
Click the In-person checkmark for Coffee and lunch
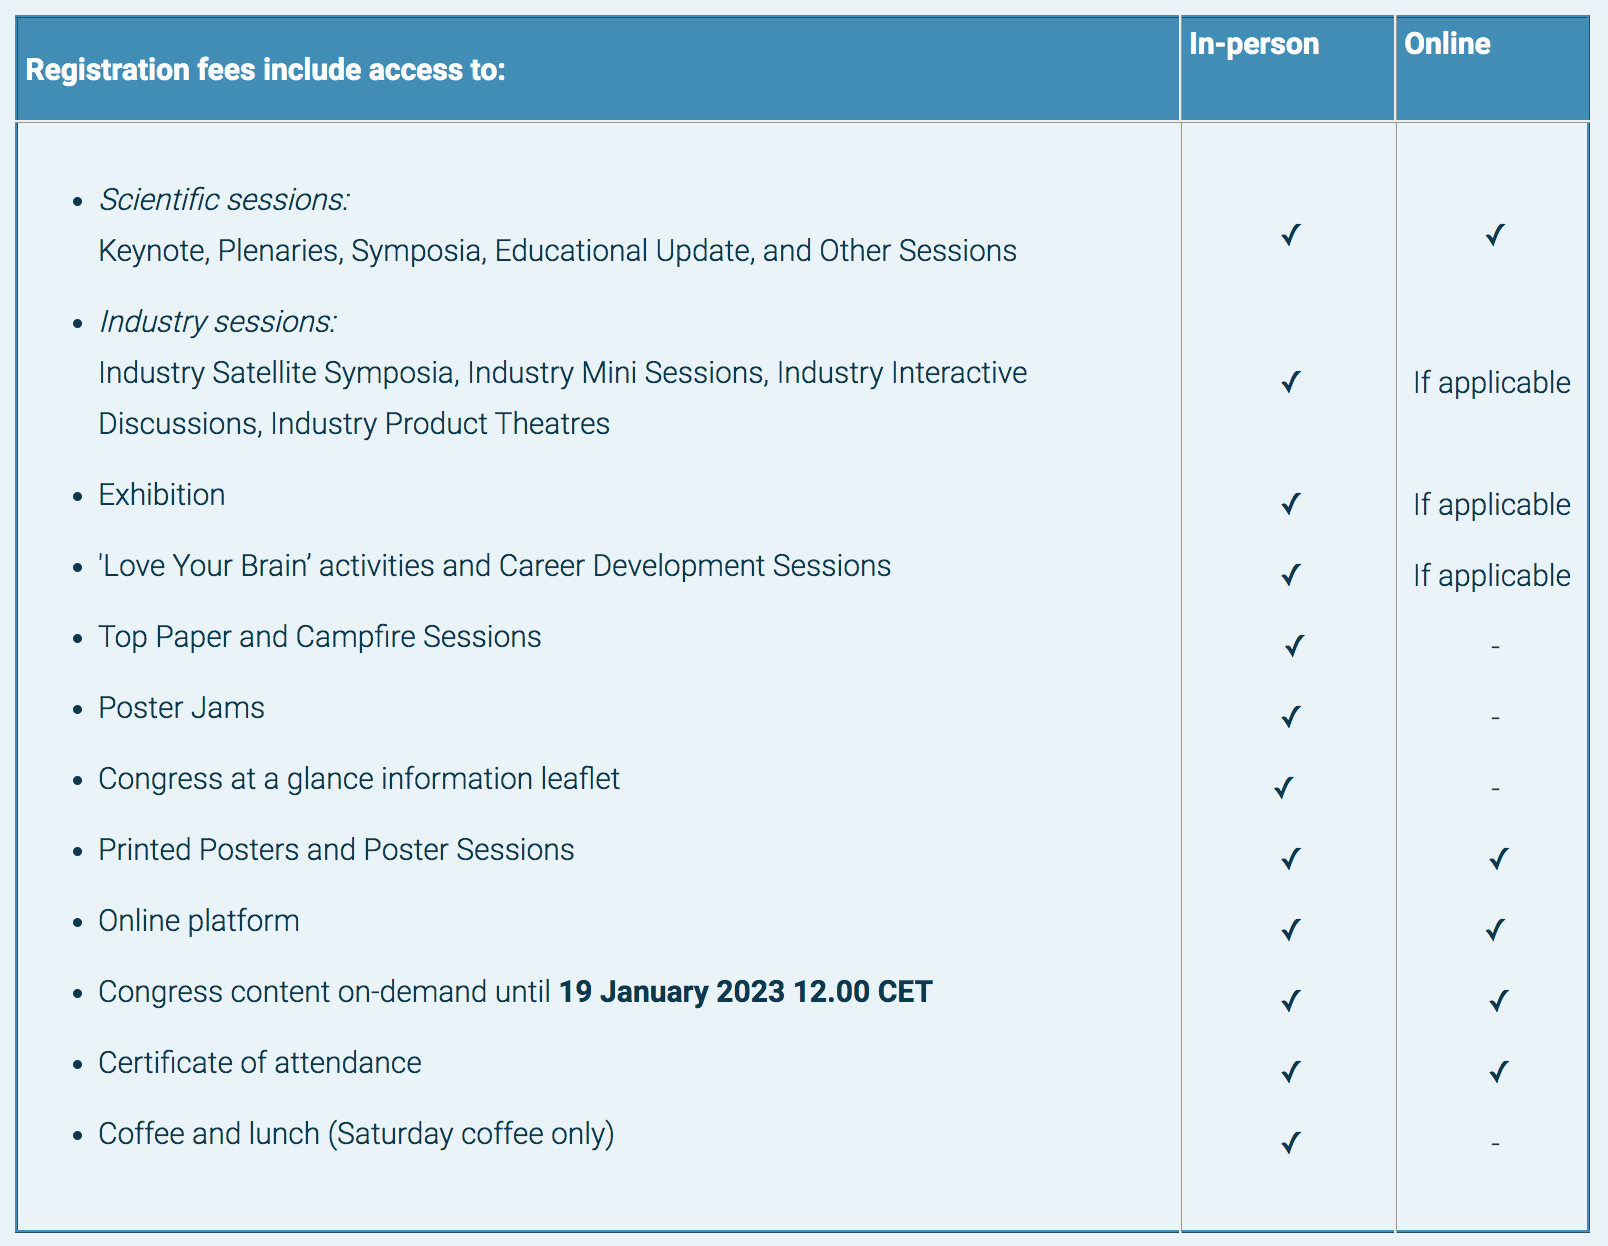(1291, 1142)
